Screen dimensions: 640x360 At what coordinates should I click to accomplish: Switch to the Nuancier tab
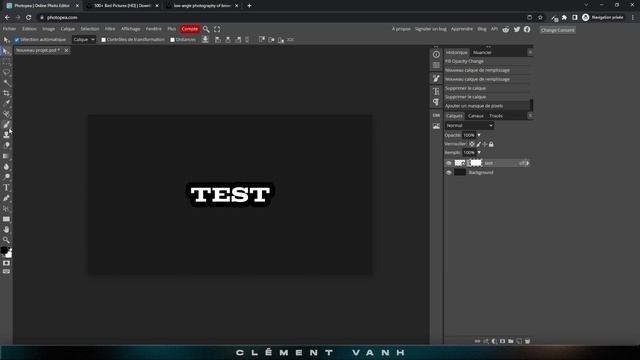click(482, 52)
